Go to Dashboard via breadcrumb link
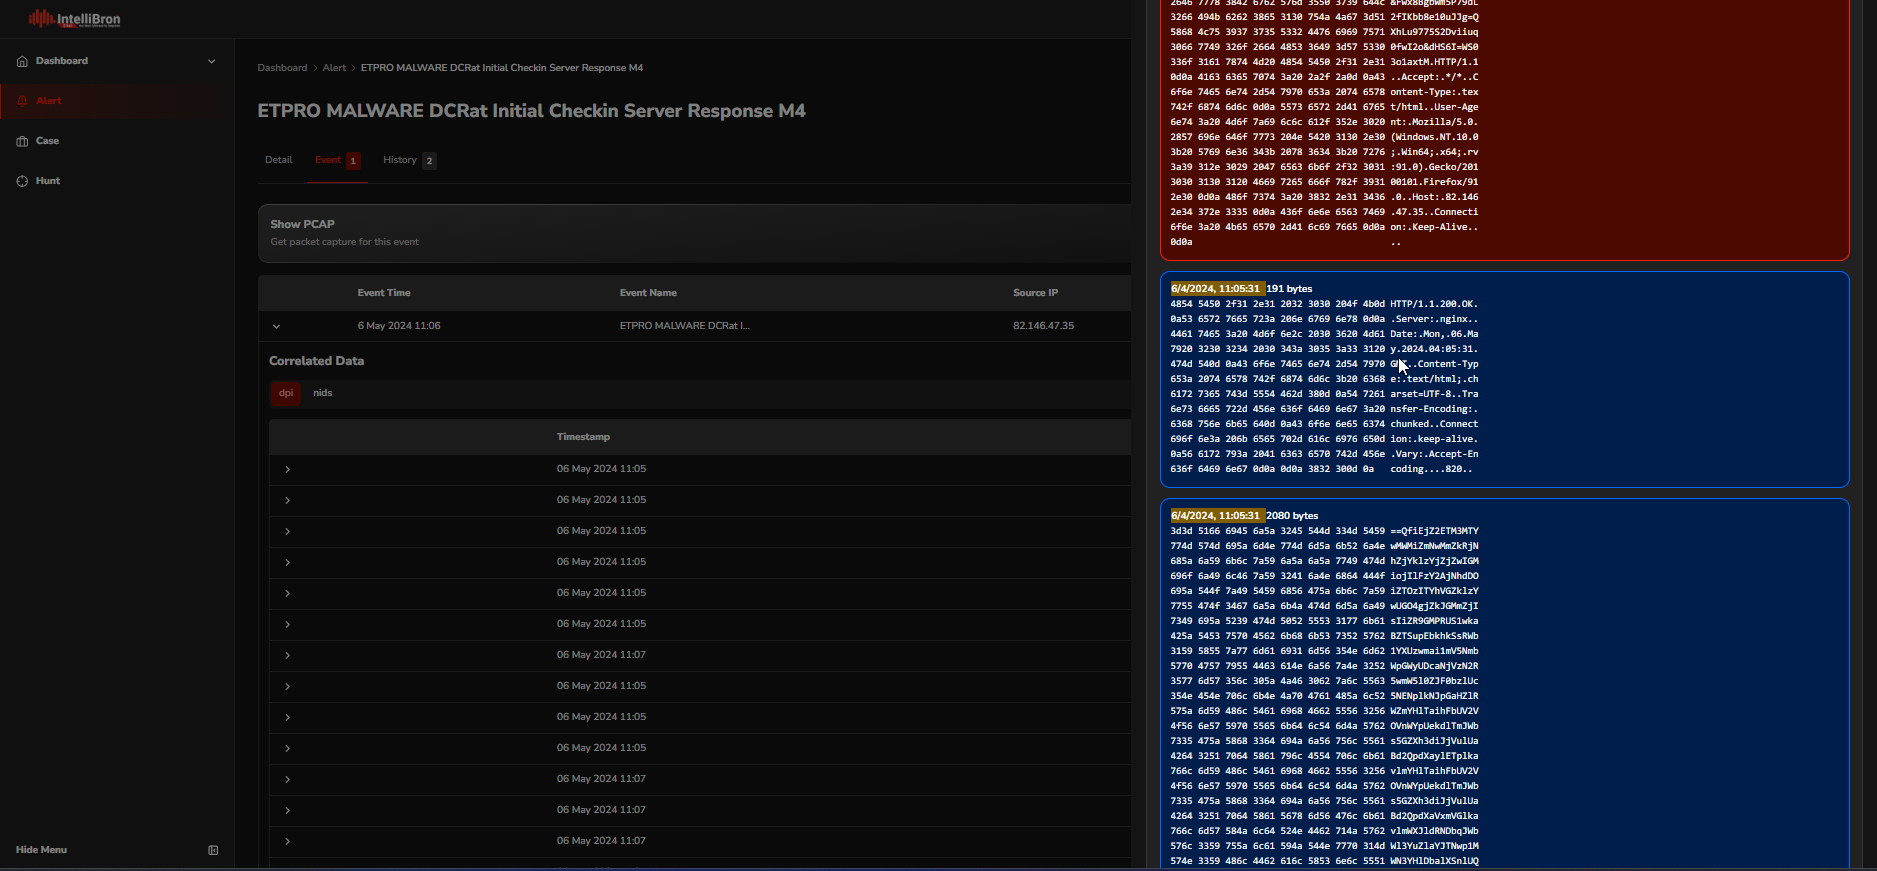 282,68
